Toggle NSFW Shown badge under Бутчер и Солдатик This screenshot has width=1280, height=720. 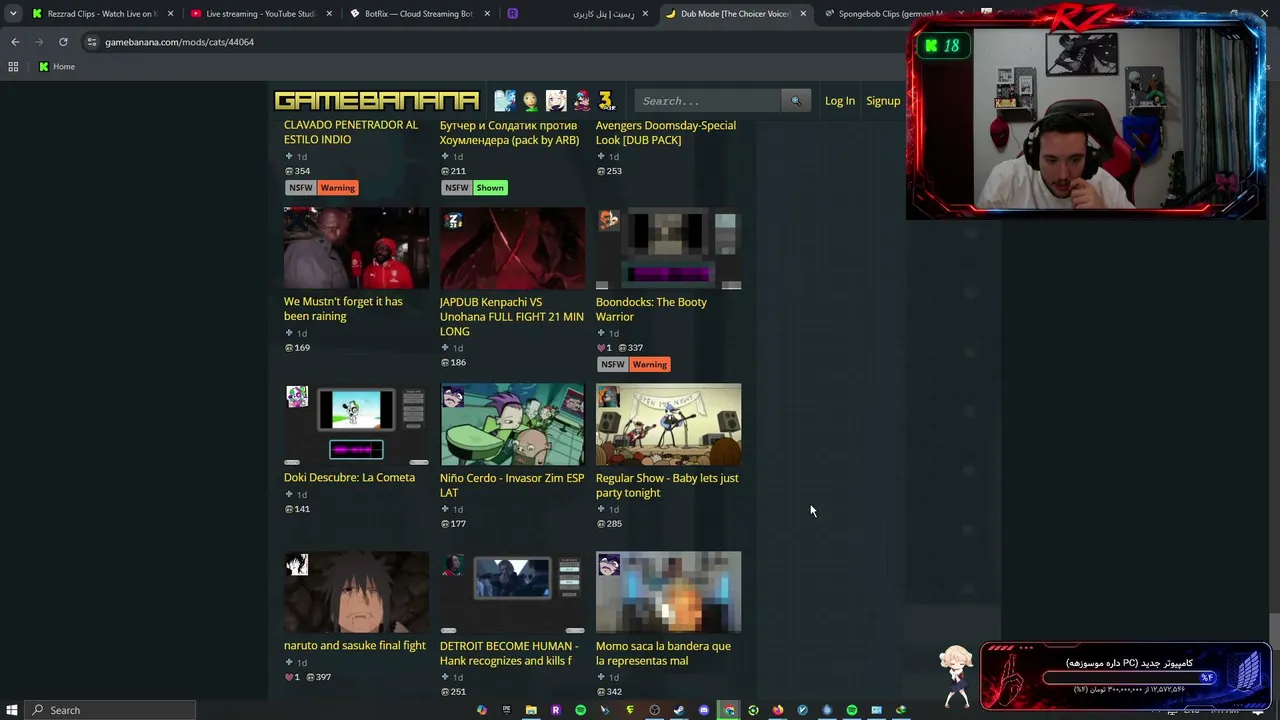[x=475, y=188]
